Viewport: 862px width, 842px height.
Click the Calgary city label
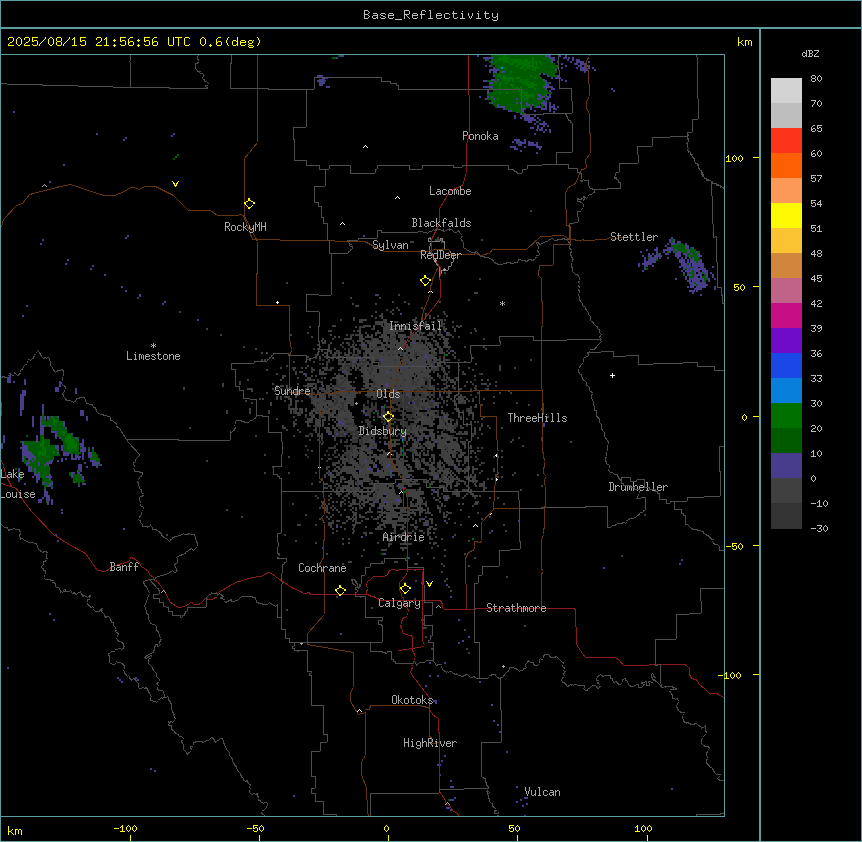pos(399,603)
